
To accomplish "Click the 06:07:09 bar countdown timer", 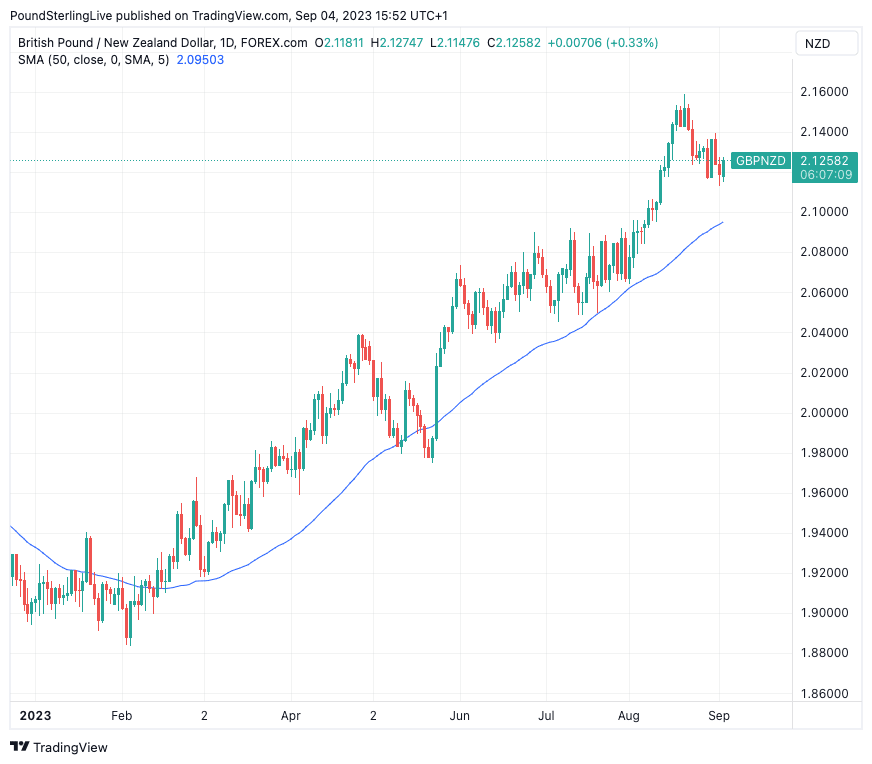I will click(825, 174).
